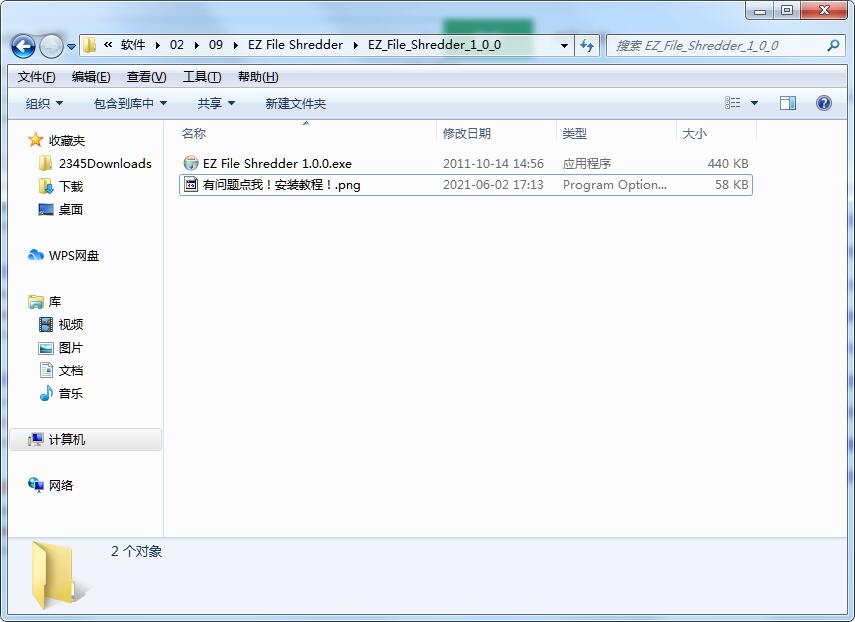Viewport: 855px width, 622px height.
Task: Sort by the 修改日期 column header
Action: pyautogui.click(x=497, y=134)
